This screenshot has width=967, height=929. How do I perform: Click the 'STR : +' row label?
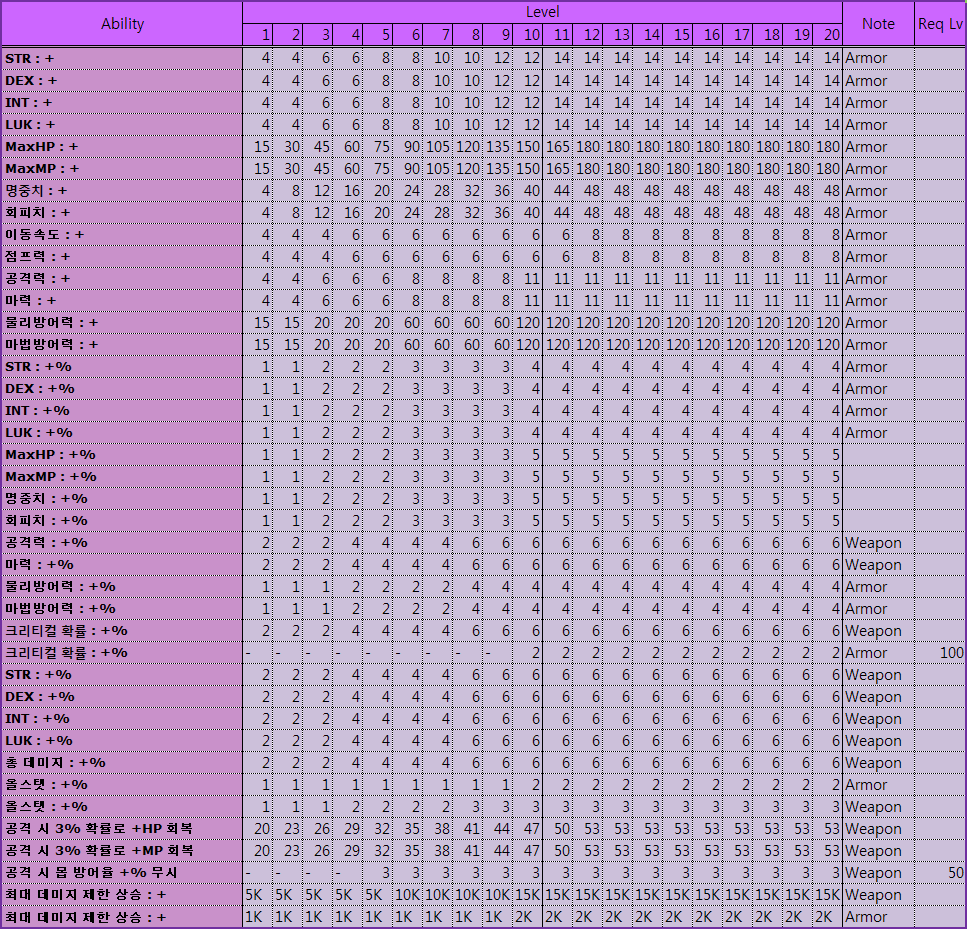pos(122,59)
